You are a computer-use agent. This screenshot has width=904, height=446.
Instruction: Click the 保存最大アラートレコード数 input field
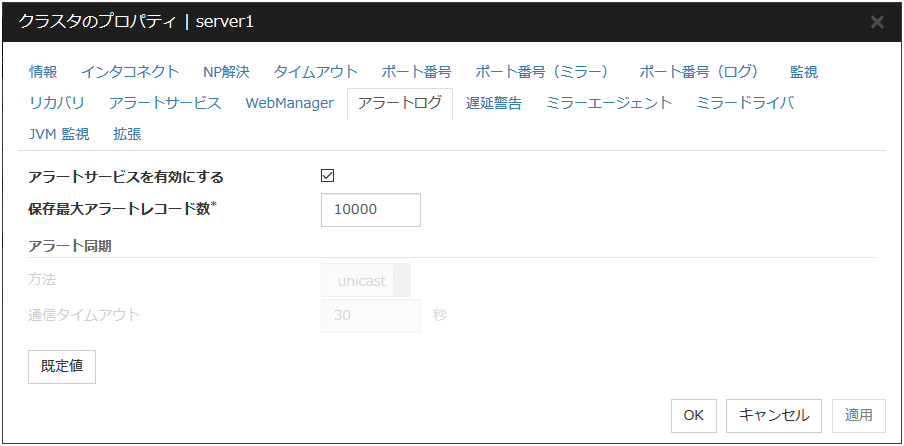[x=371, y=210]
